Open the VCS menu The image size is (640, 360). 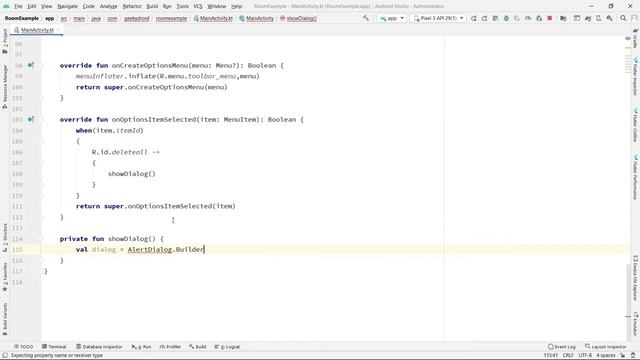coord(198,6)
